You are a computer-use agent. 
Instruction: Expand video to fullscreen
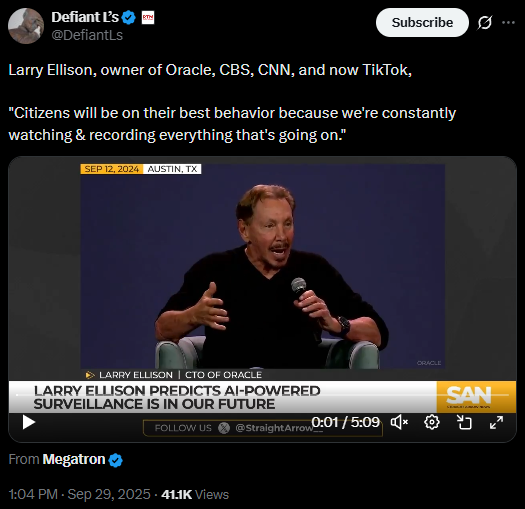click(496, 422)
